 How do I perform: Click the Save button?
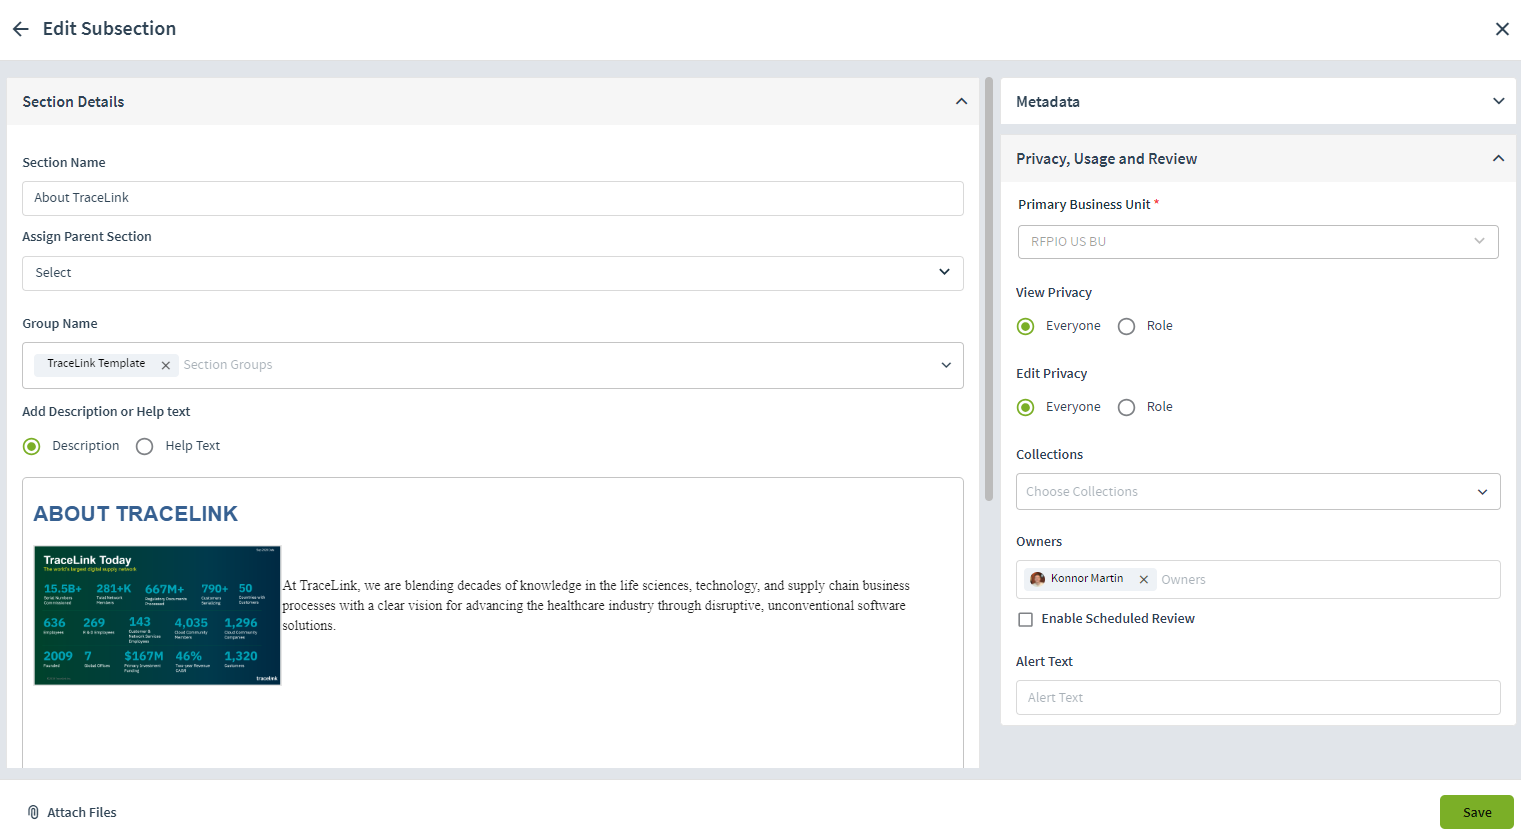(x=1477, y=812)
